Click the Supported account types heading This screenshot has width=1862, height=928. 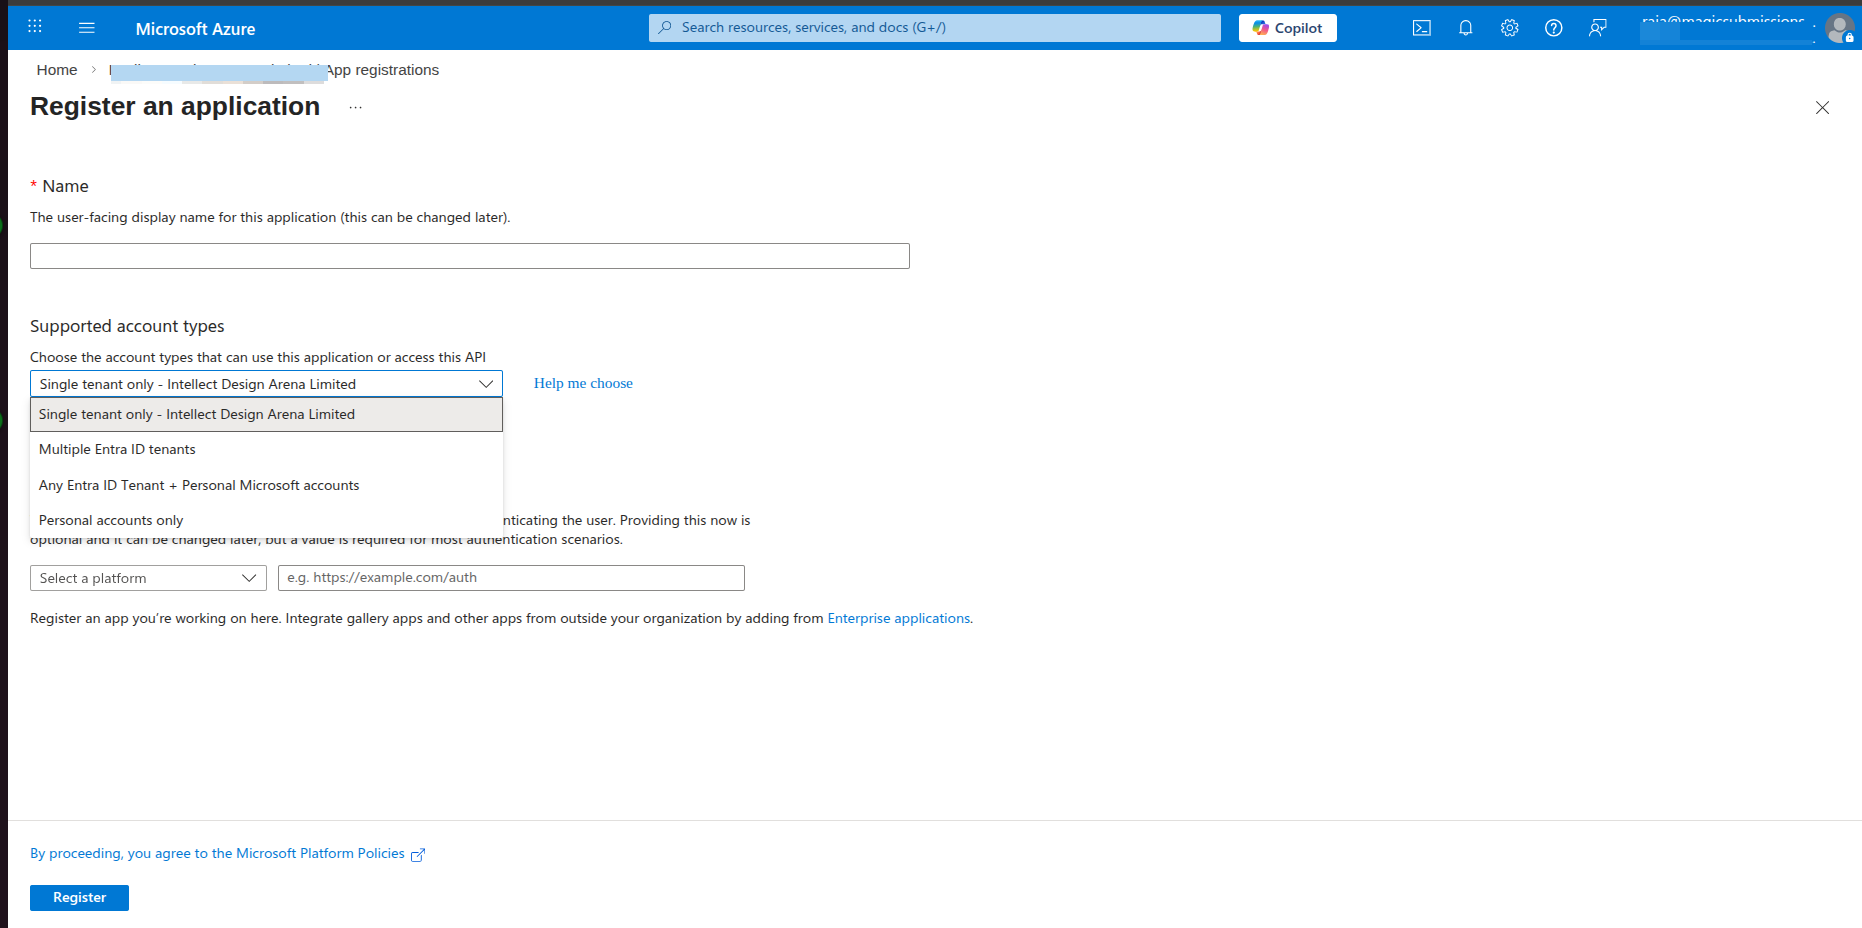coord(127,326)
